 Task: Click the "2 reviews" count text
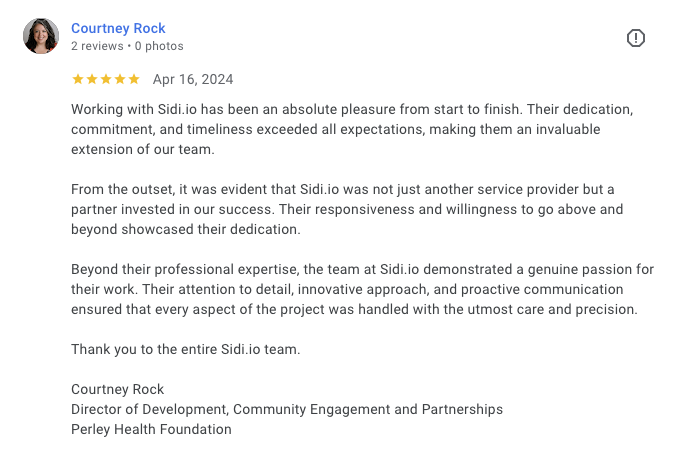click(97, 46)
